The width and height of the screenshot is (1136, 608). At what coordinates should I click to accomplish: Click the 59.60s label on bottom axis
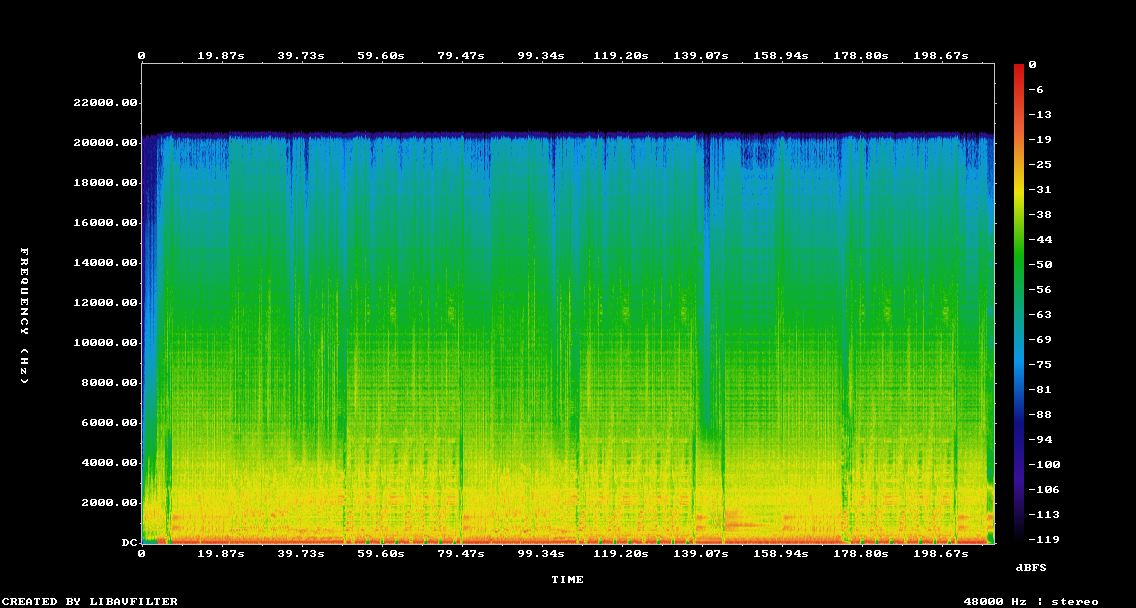pyautogui.click(x=382, y=554)
